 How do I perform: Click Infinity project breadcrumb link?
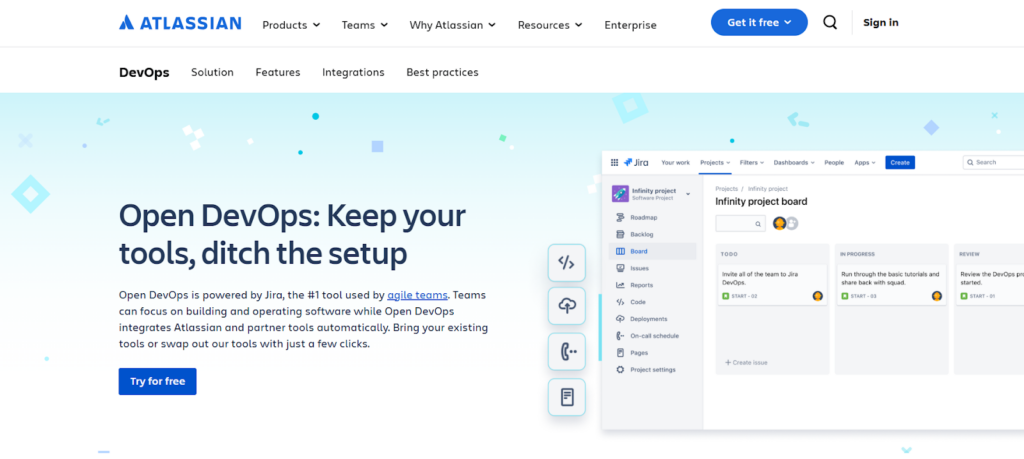tap(768, 189)
